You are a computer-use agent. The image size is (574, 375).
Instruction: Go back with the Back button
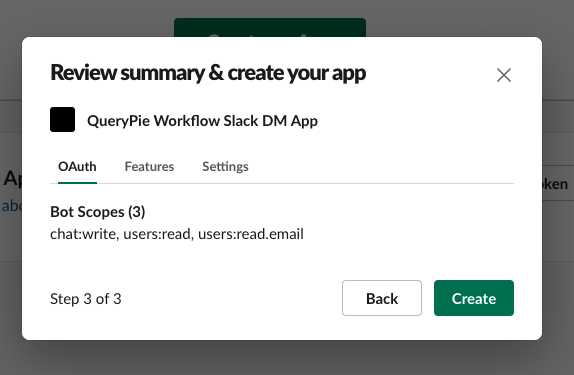coord(382,298)
